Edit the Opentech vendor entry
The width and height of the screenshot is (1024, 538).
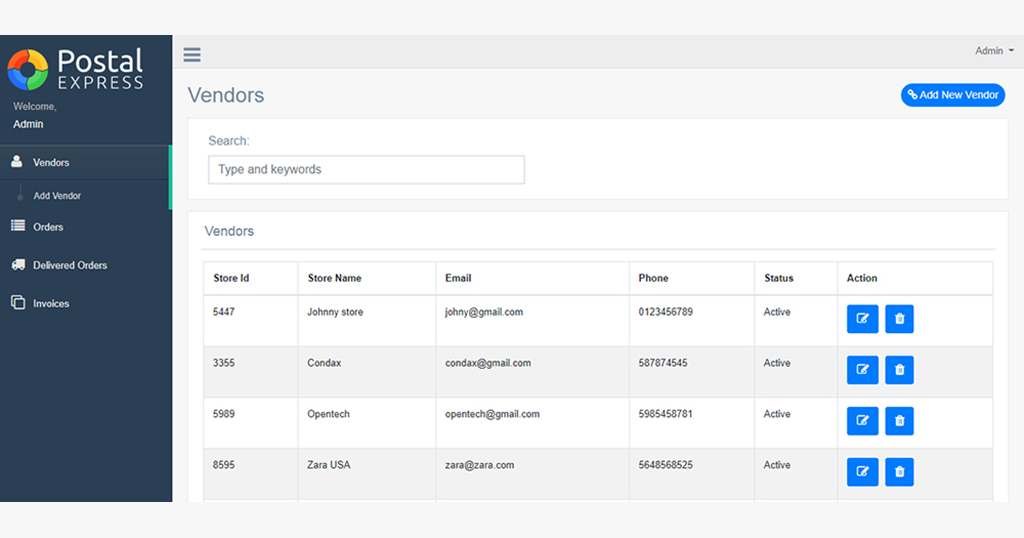862,420
